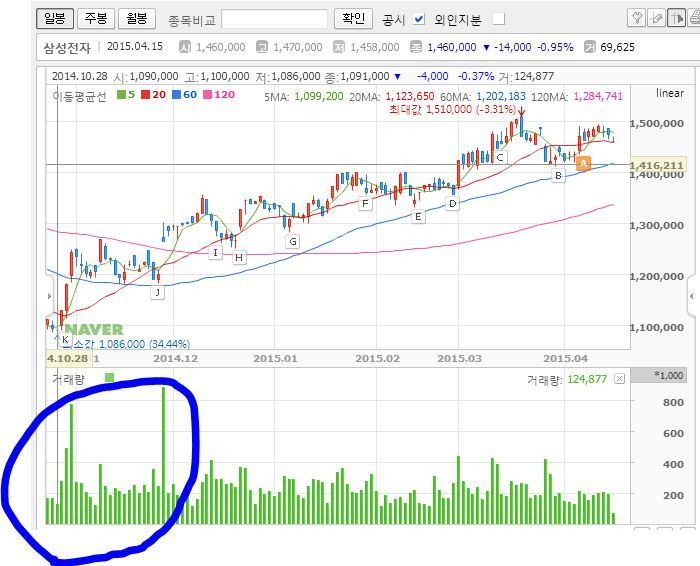Click the green 5-day moving average swatch

121,94
